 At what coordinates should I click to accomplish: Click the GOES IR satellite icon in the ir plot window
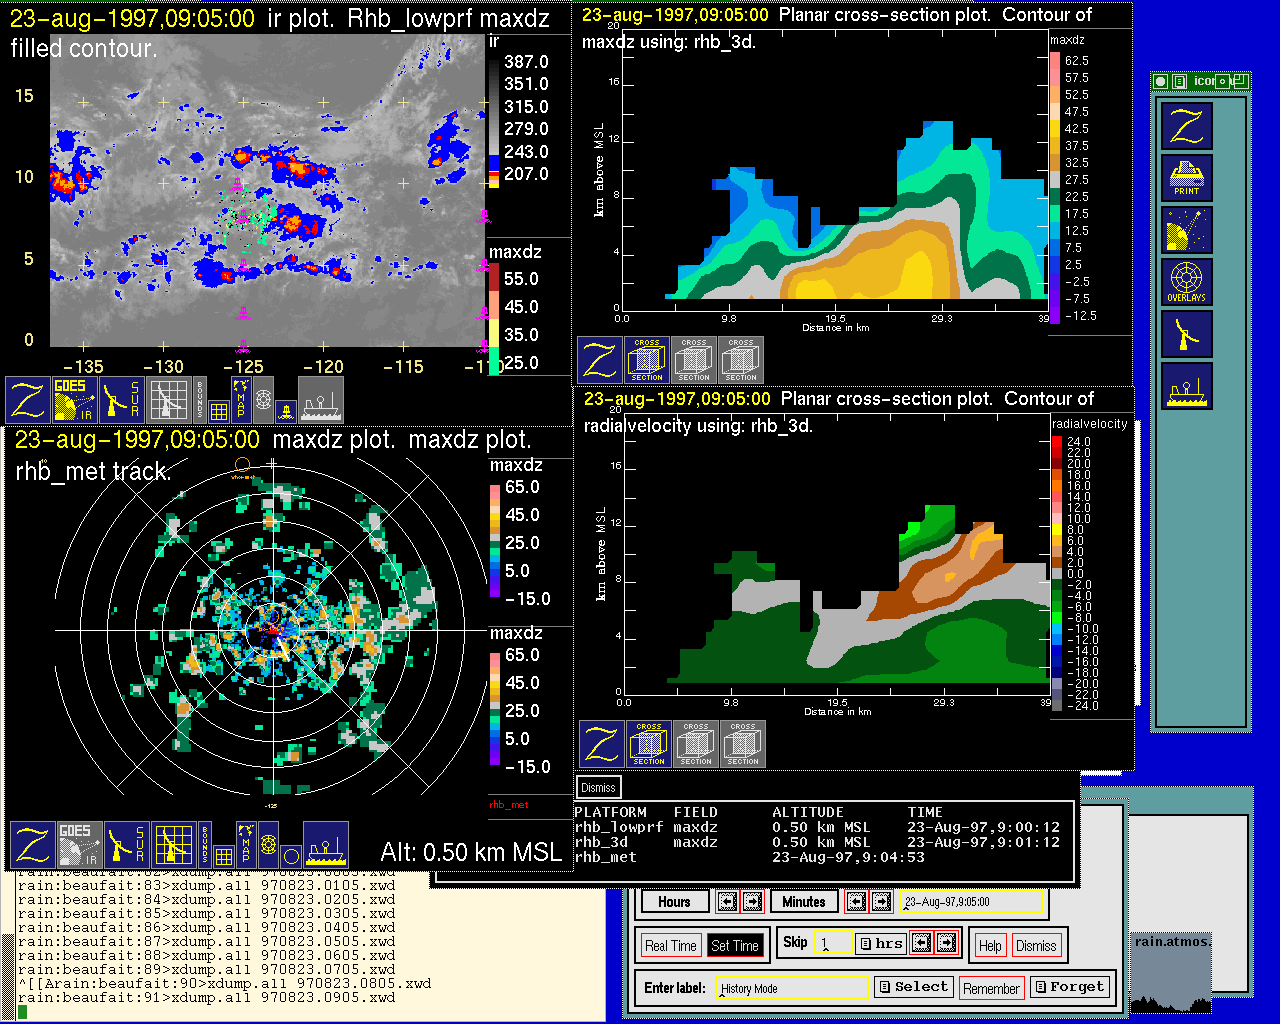coord(76,399)
